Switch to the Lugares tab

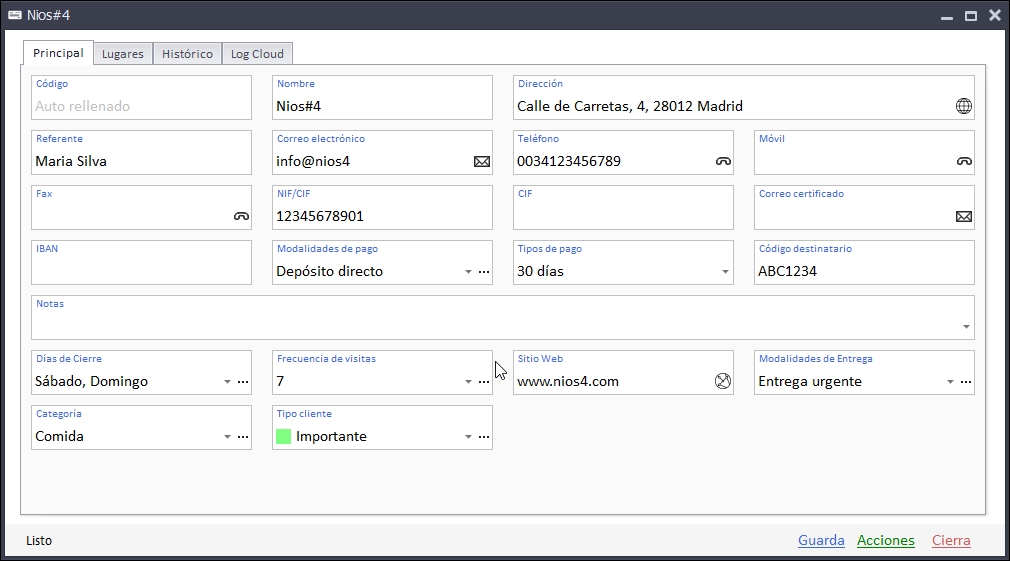(x=123, y=54)
